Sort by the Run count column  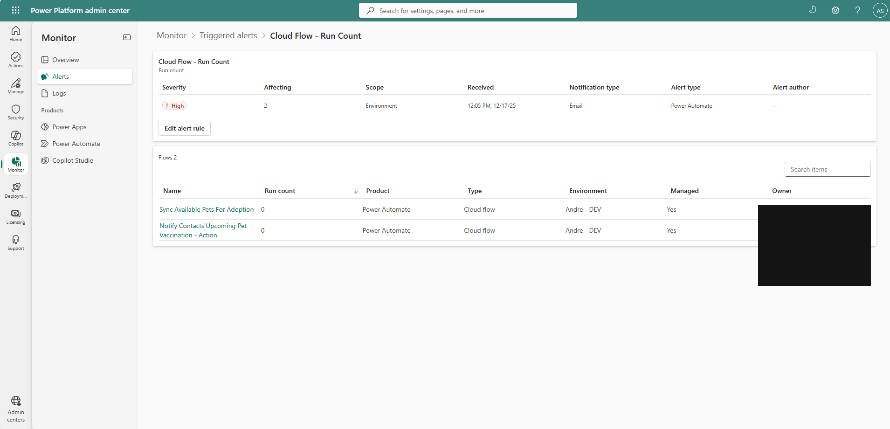point(280,191)
